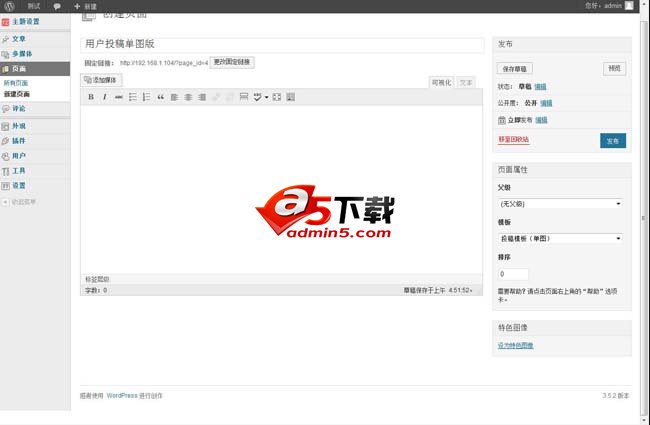
Task: Click the unlink toolbar icon
Action: coord(230,97)
